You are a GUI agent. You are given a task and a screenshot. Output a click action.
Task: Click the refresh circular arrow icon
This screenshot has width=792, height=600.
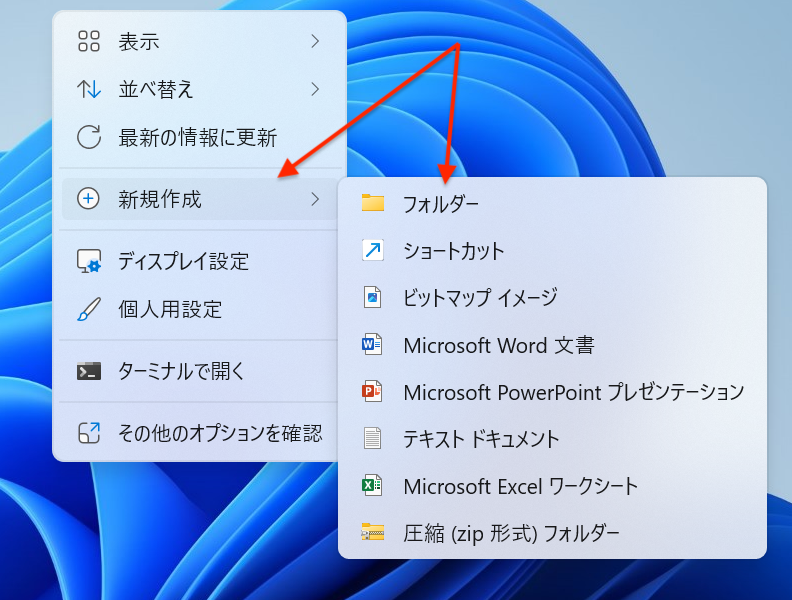pos(89,137)
